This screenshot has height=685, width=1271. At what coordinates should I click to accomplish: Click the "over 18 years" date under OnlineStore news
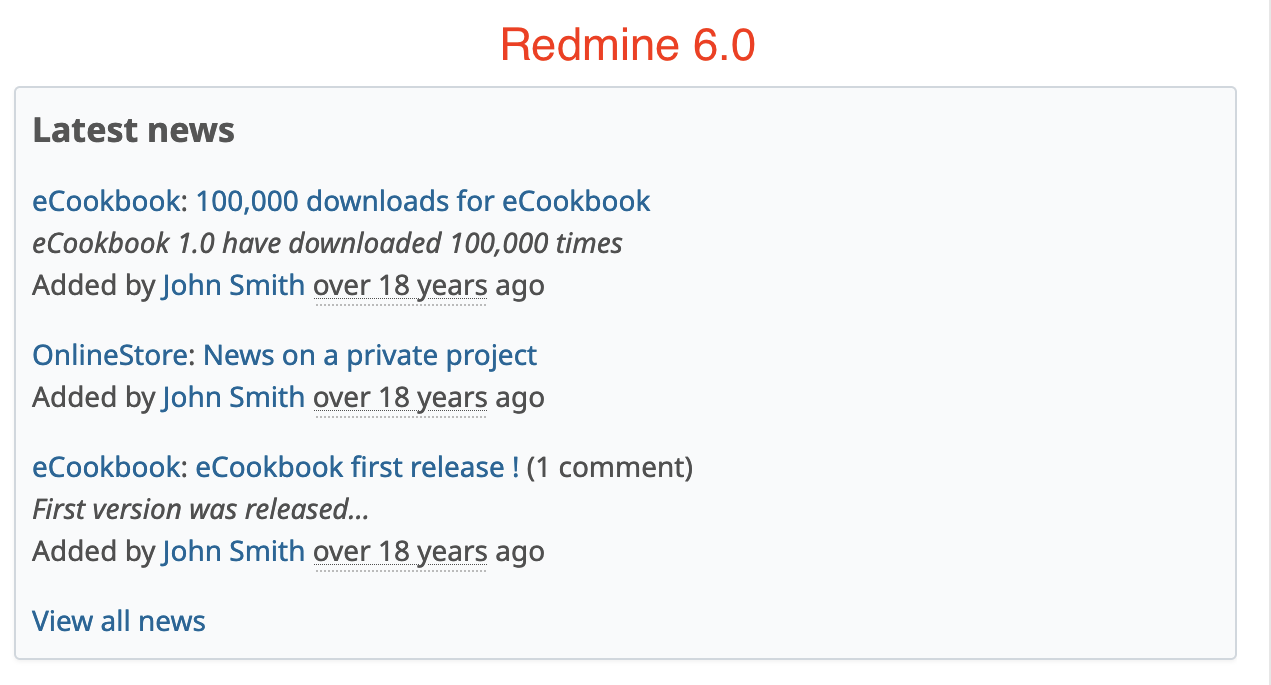pos(400,397)
